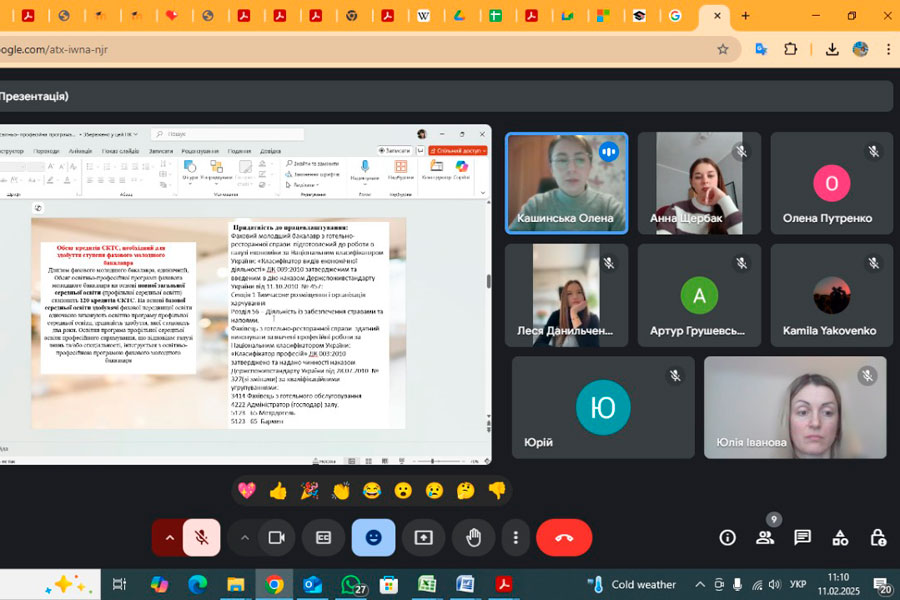Open video settings arrow beside camera
The image size is (900, 600).
click(245, 537)
